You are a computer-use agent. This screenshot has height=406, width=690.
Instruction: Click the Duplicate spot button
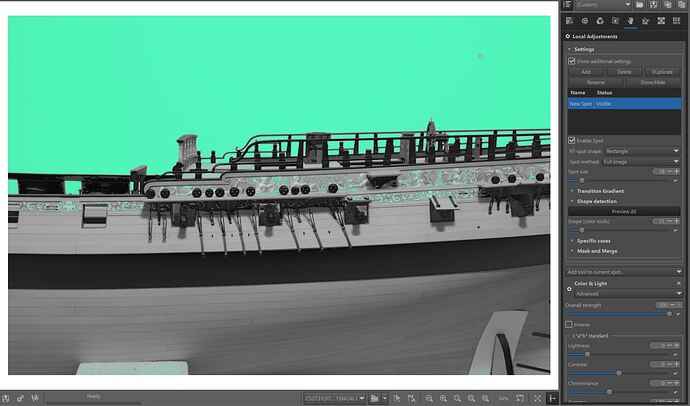[x=662, y=72]
